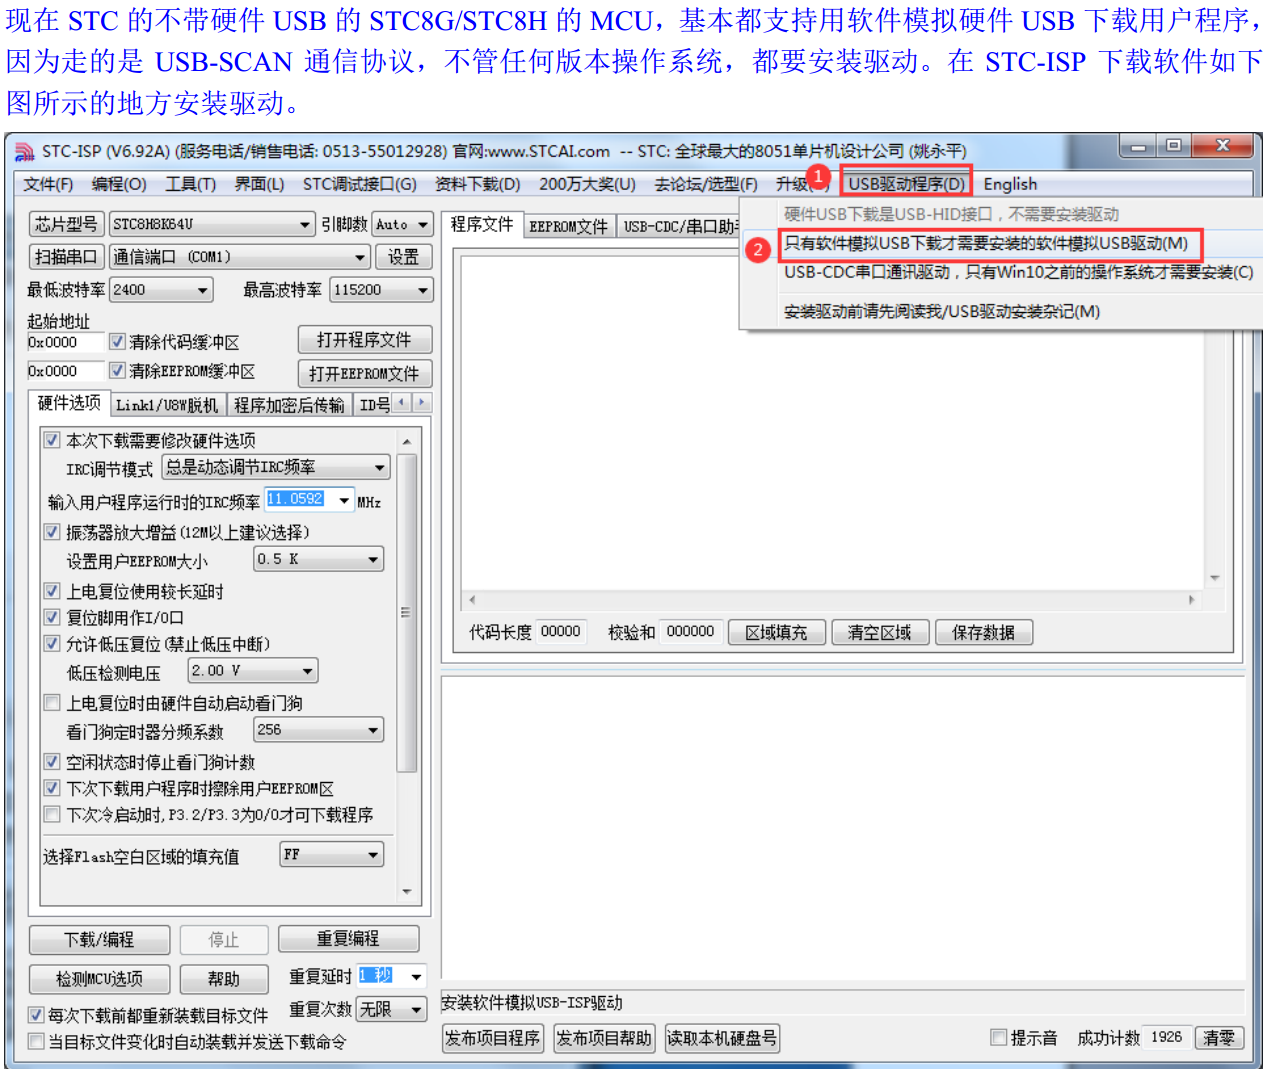Expand the Flash空白区域填充值 FF dropdown
This screenshot has width=1268, height=1069.
374,855
